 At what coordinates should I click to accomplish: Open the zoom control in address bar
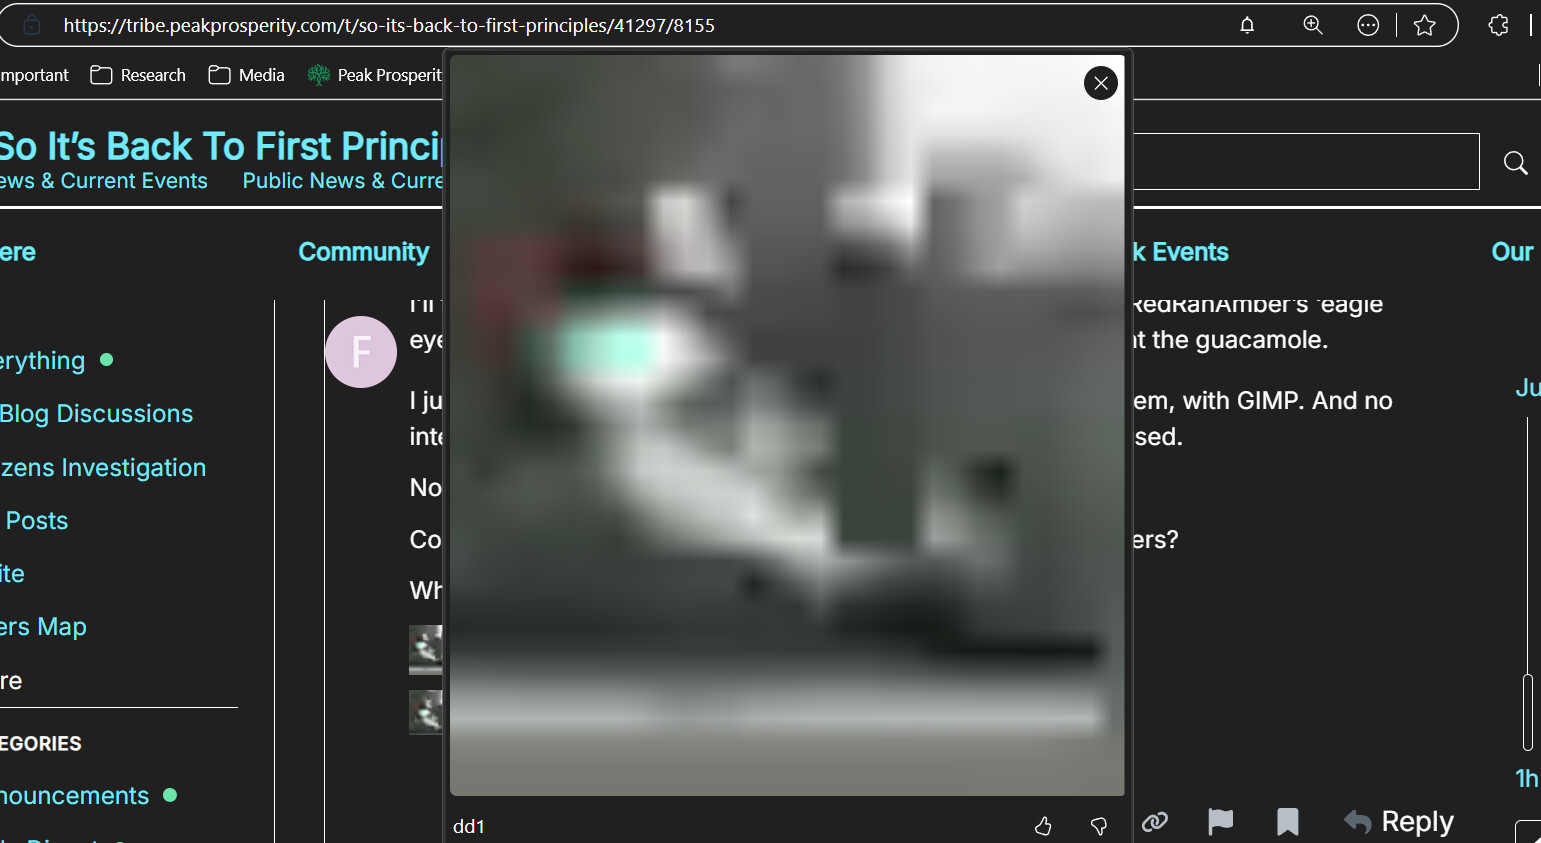pos(1312,26)
